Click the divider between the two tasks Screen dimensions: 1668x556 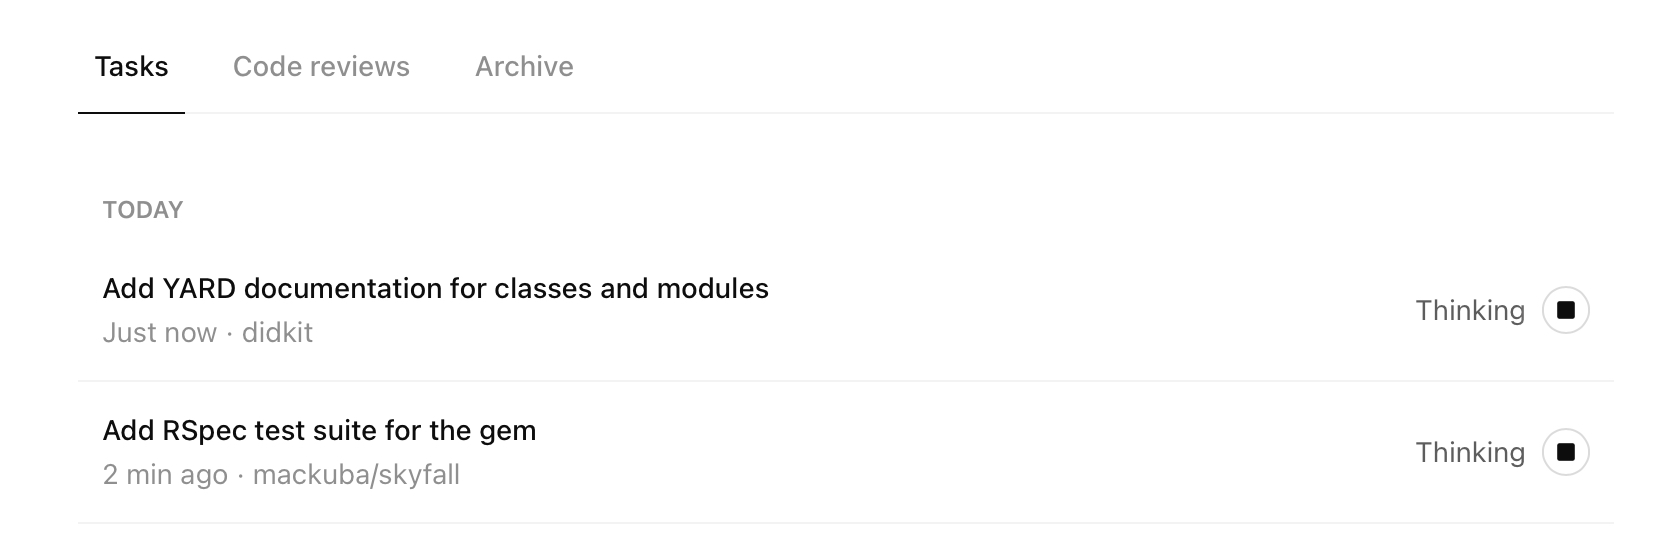[x=845, y=381]
